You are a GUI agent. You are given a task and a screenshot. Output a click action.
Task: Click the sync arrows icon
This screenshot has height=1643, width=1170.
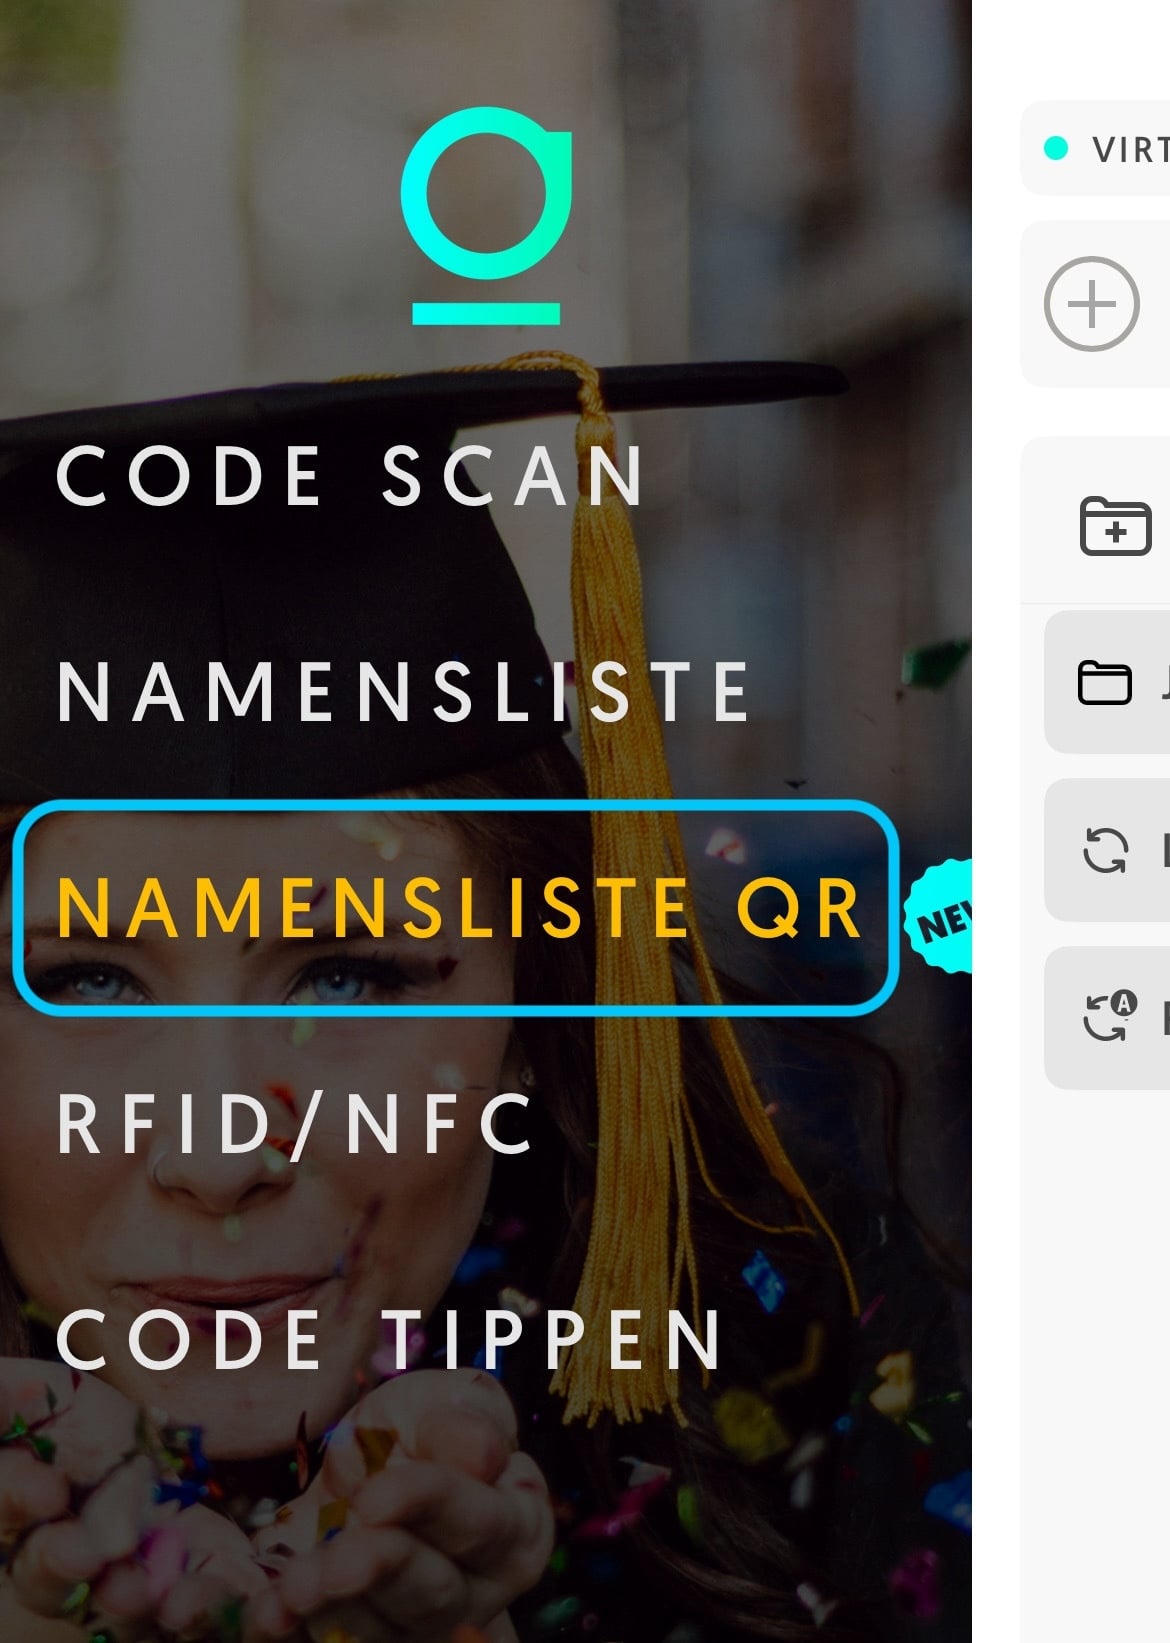click(x=1105, y=851)
